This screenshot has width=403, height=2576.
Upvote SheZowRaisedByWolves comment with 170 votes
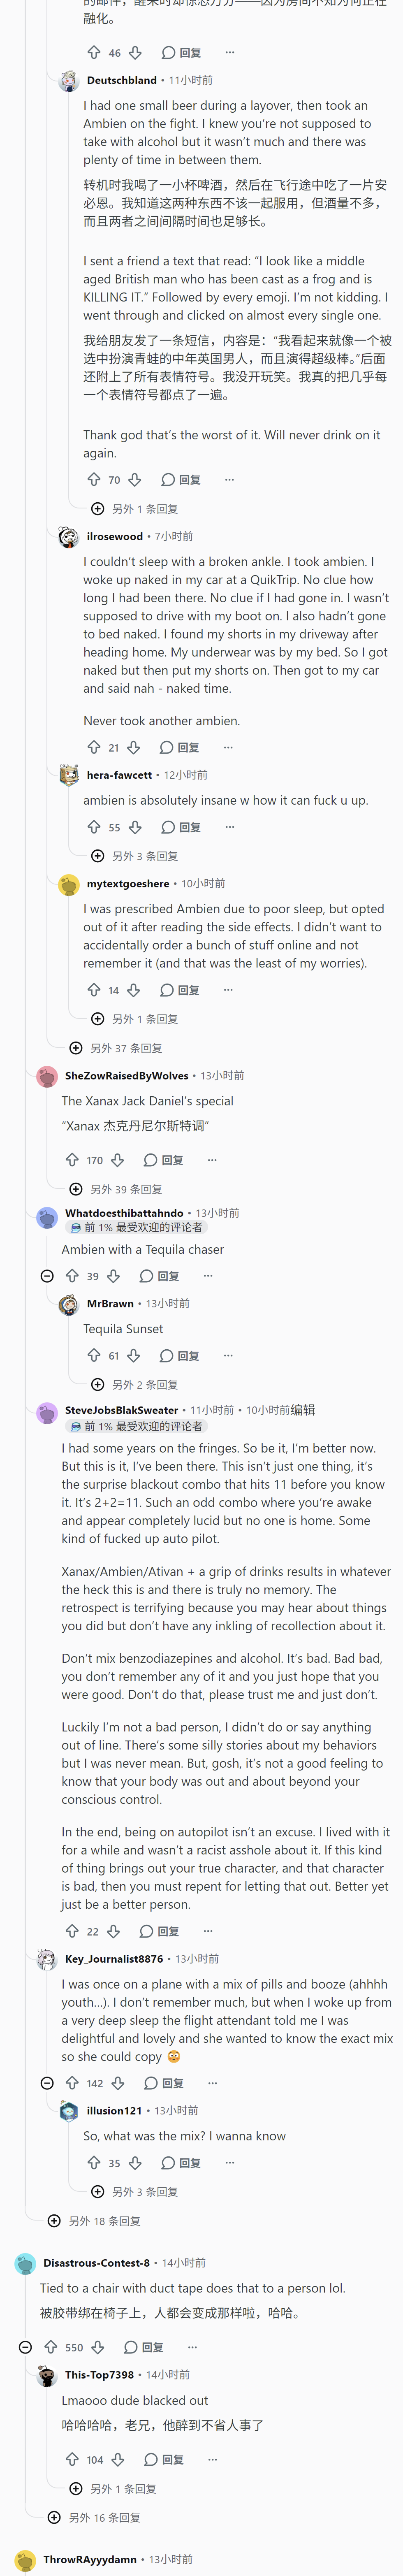pyautogui.click(x=72, y=1160)
